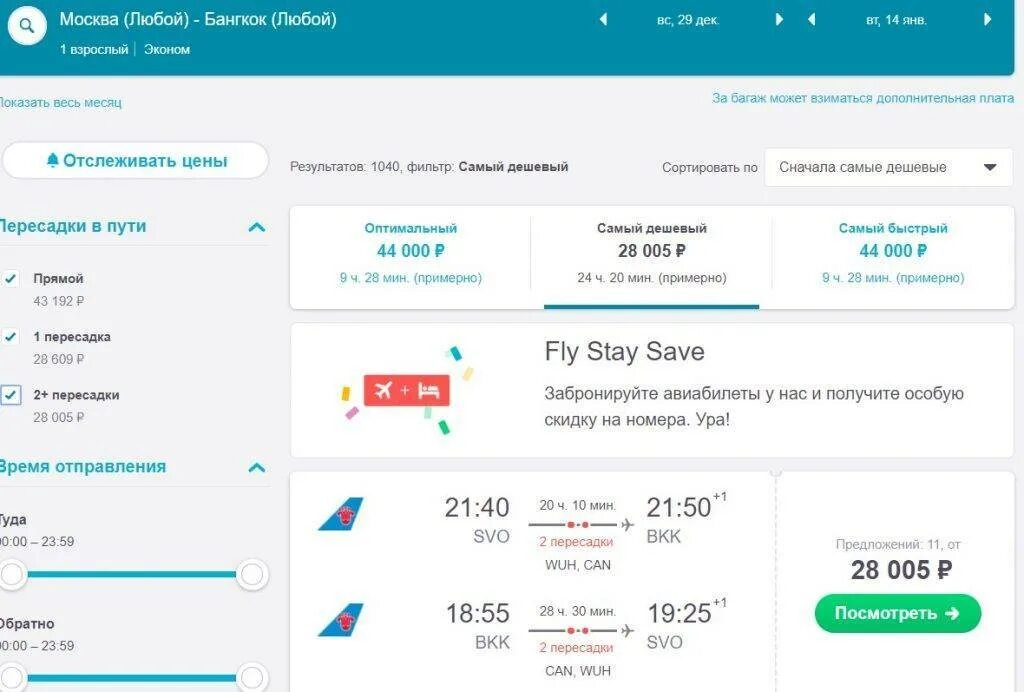This screenshot has width=1024, height=692.
Task: Go to previous departure date arrow
Action: [603, 19]
